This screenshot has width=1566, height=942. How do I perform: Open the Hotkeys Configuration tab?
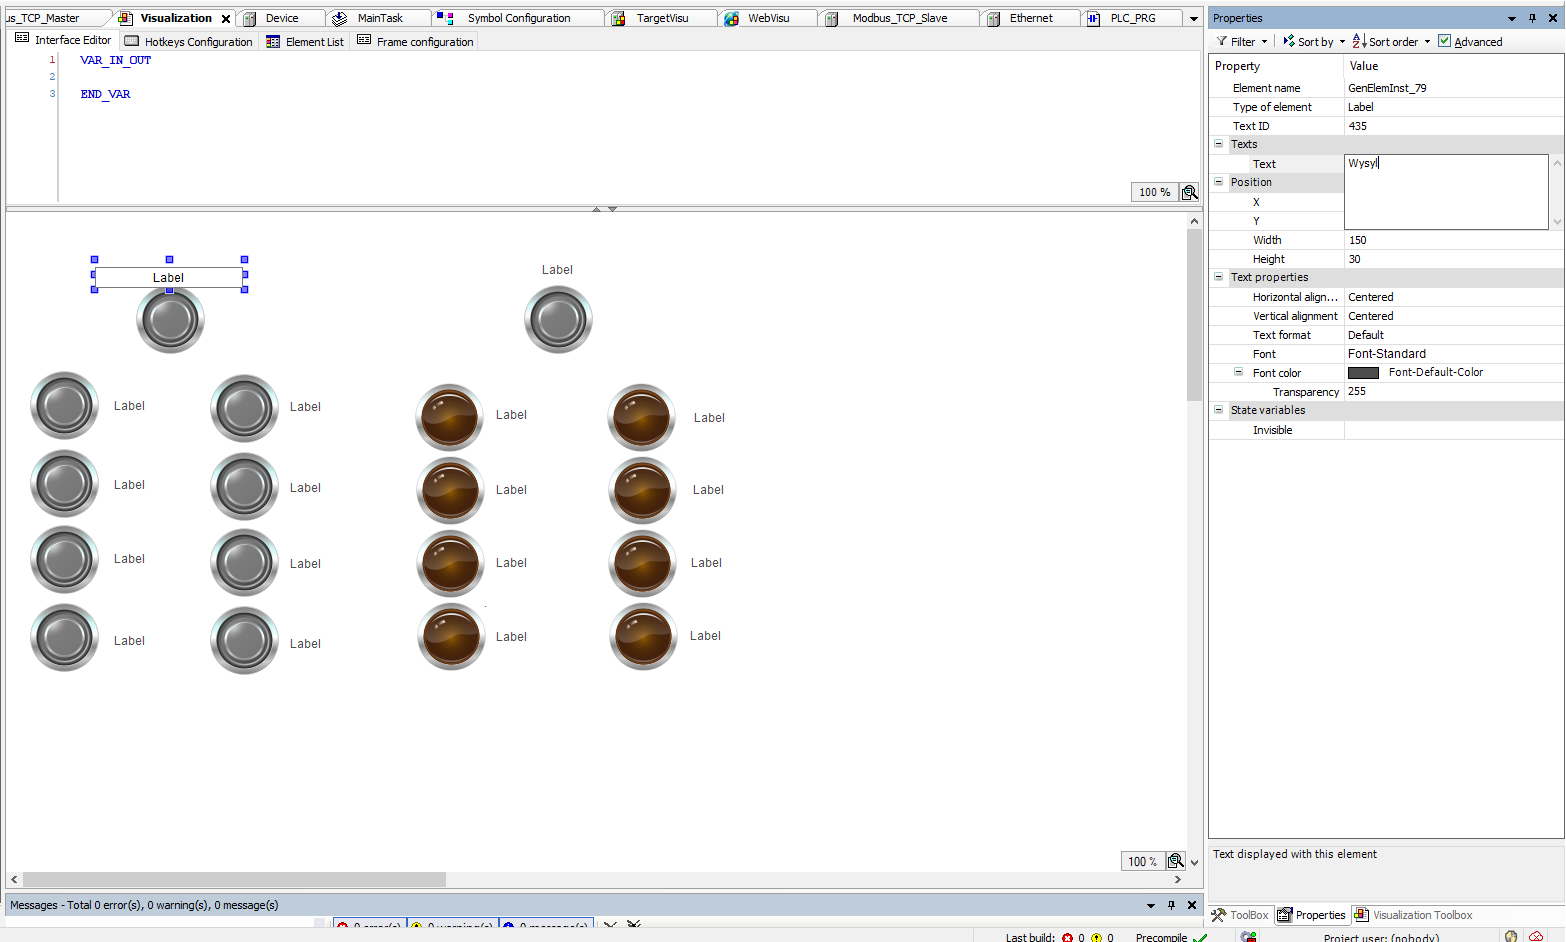point(189,41)
